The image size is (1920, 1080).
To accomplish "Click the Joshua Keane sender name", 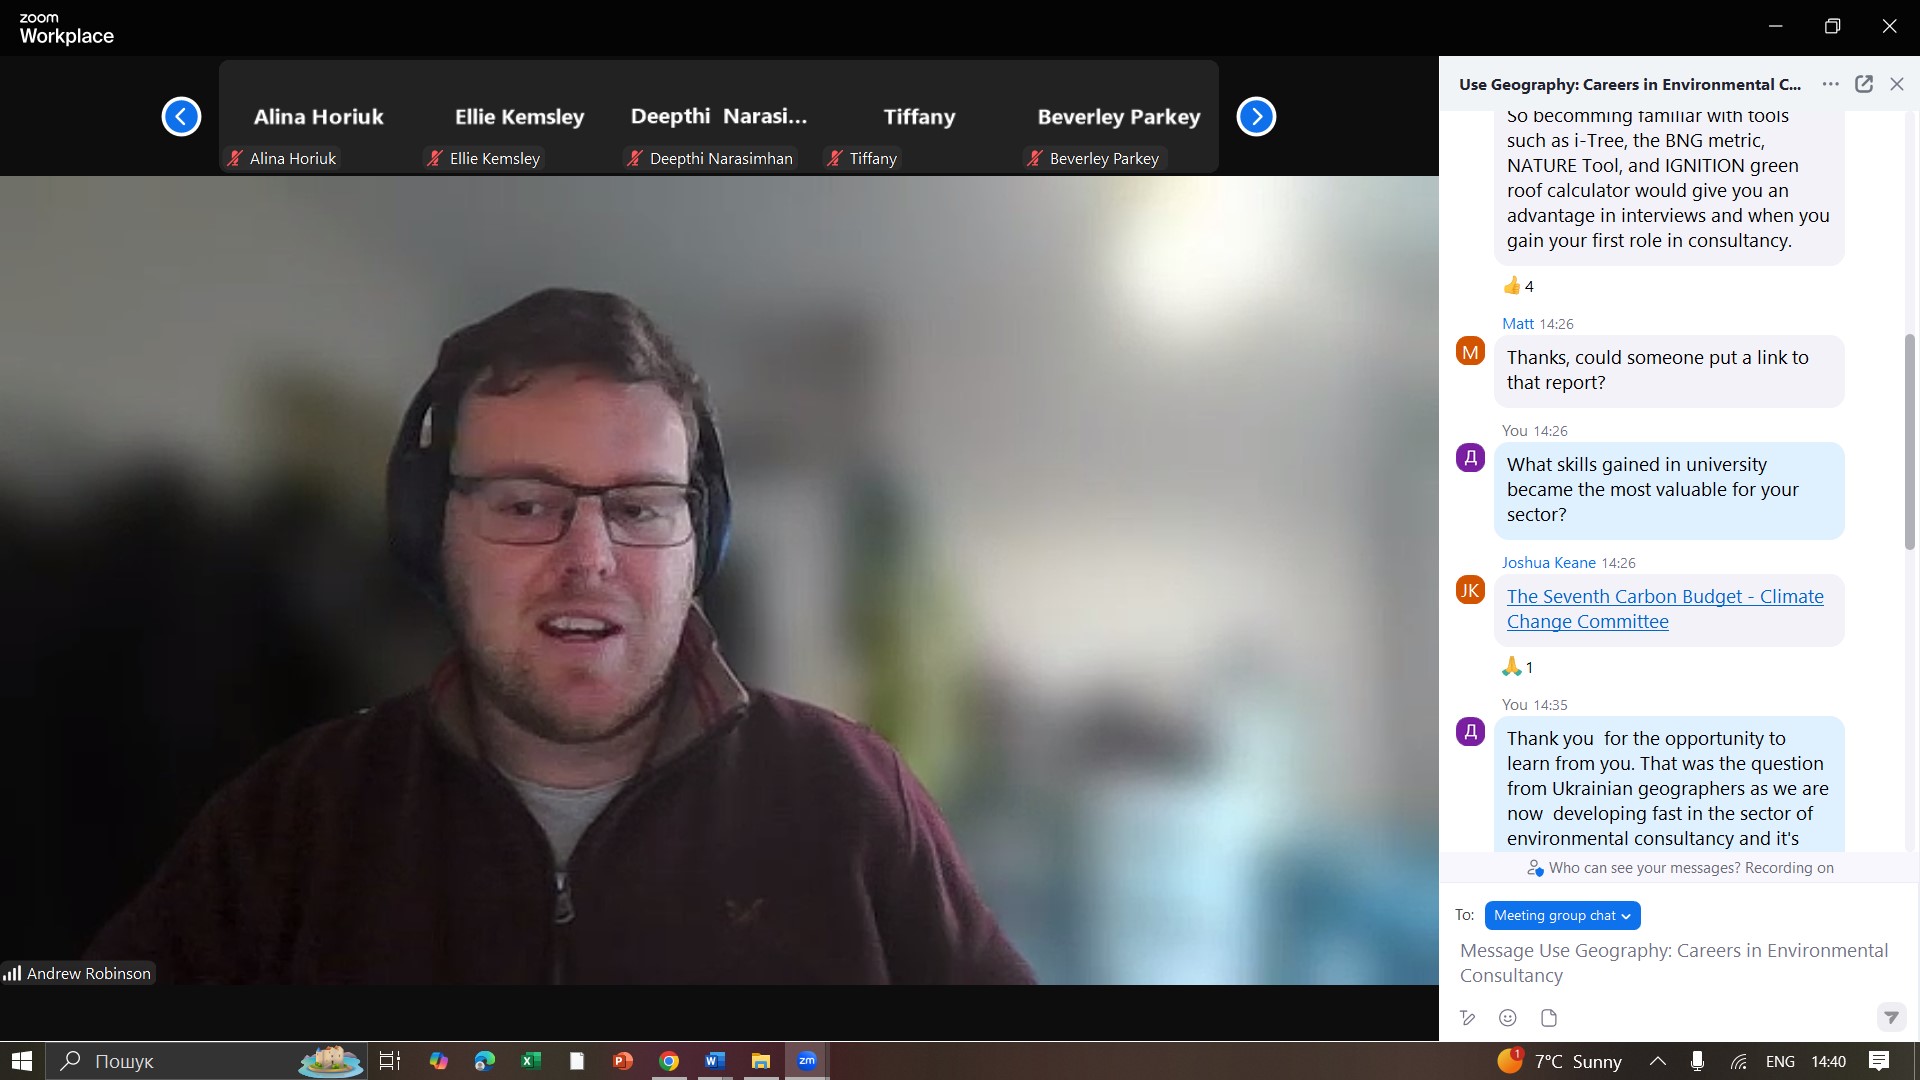I will pos(1548,563).
